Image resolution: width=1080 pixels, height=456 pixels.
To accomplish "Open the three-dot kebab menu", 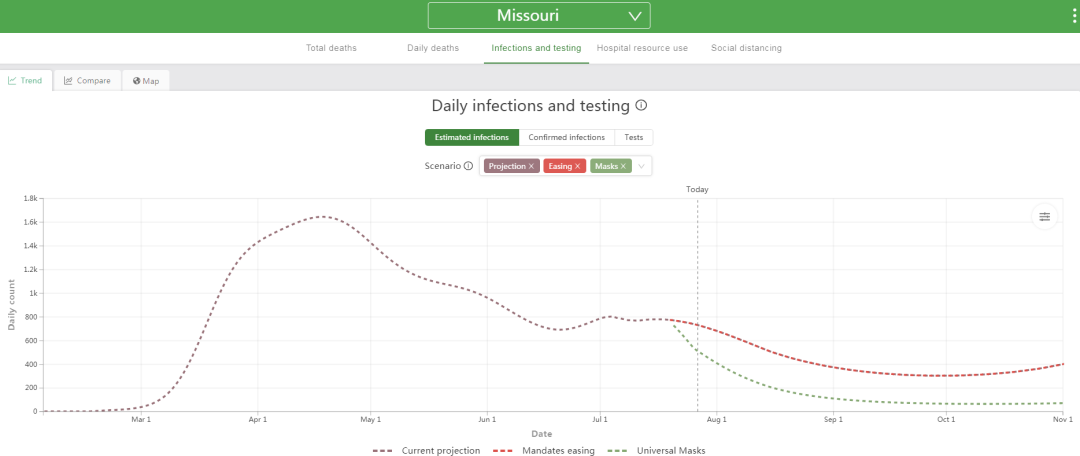I will pos(1074,15).
